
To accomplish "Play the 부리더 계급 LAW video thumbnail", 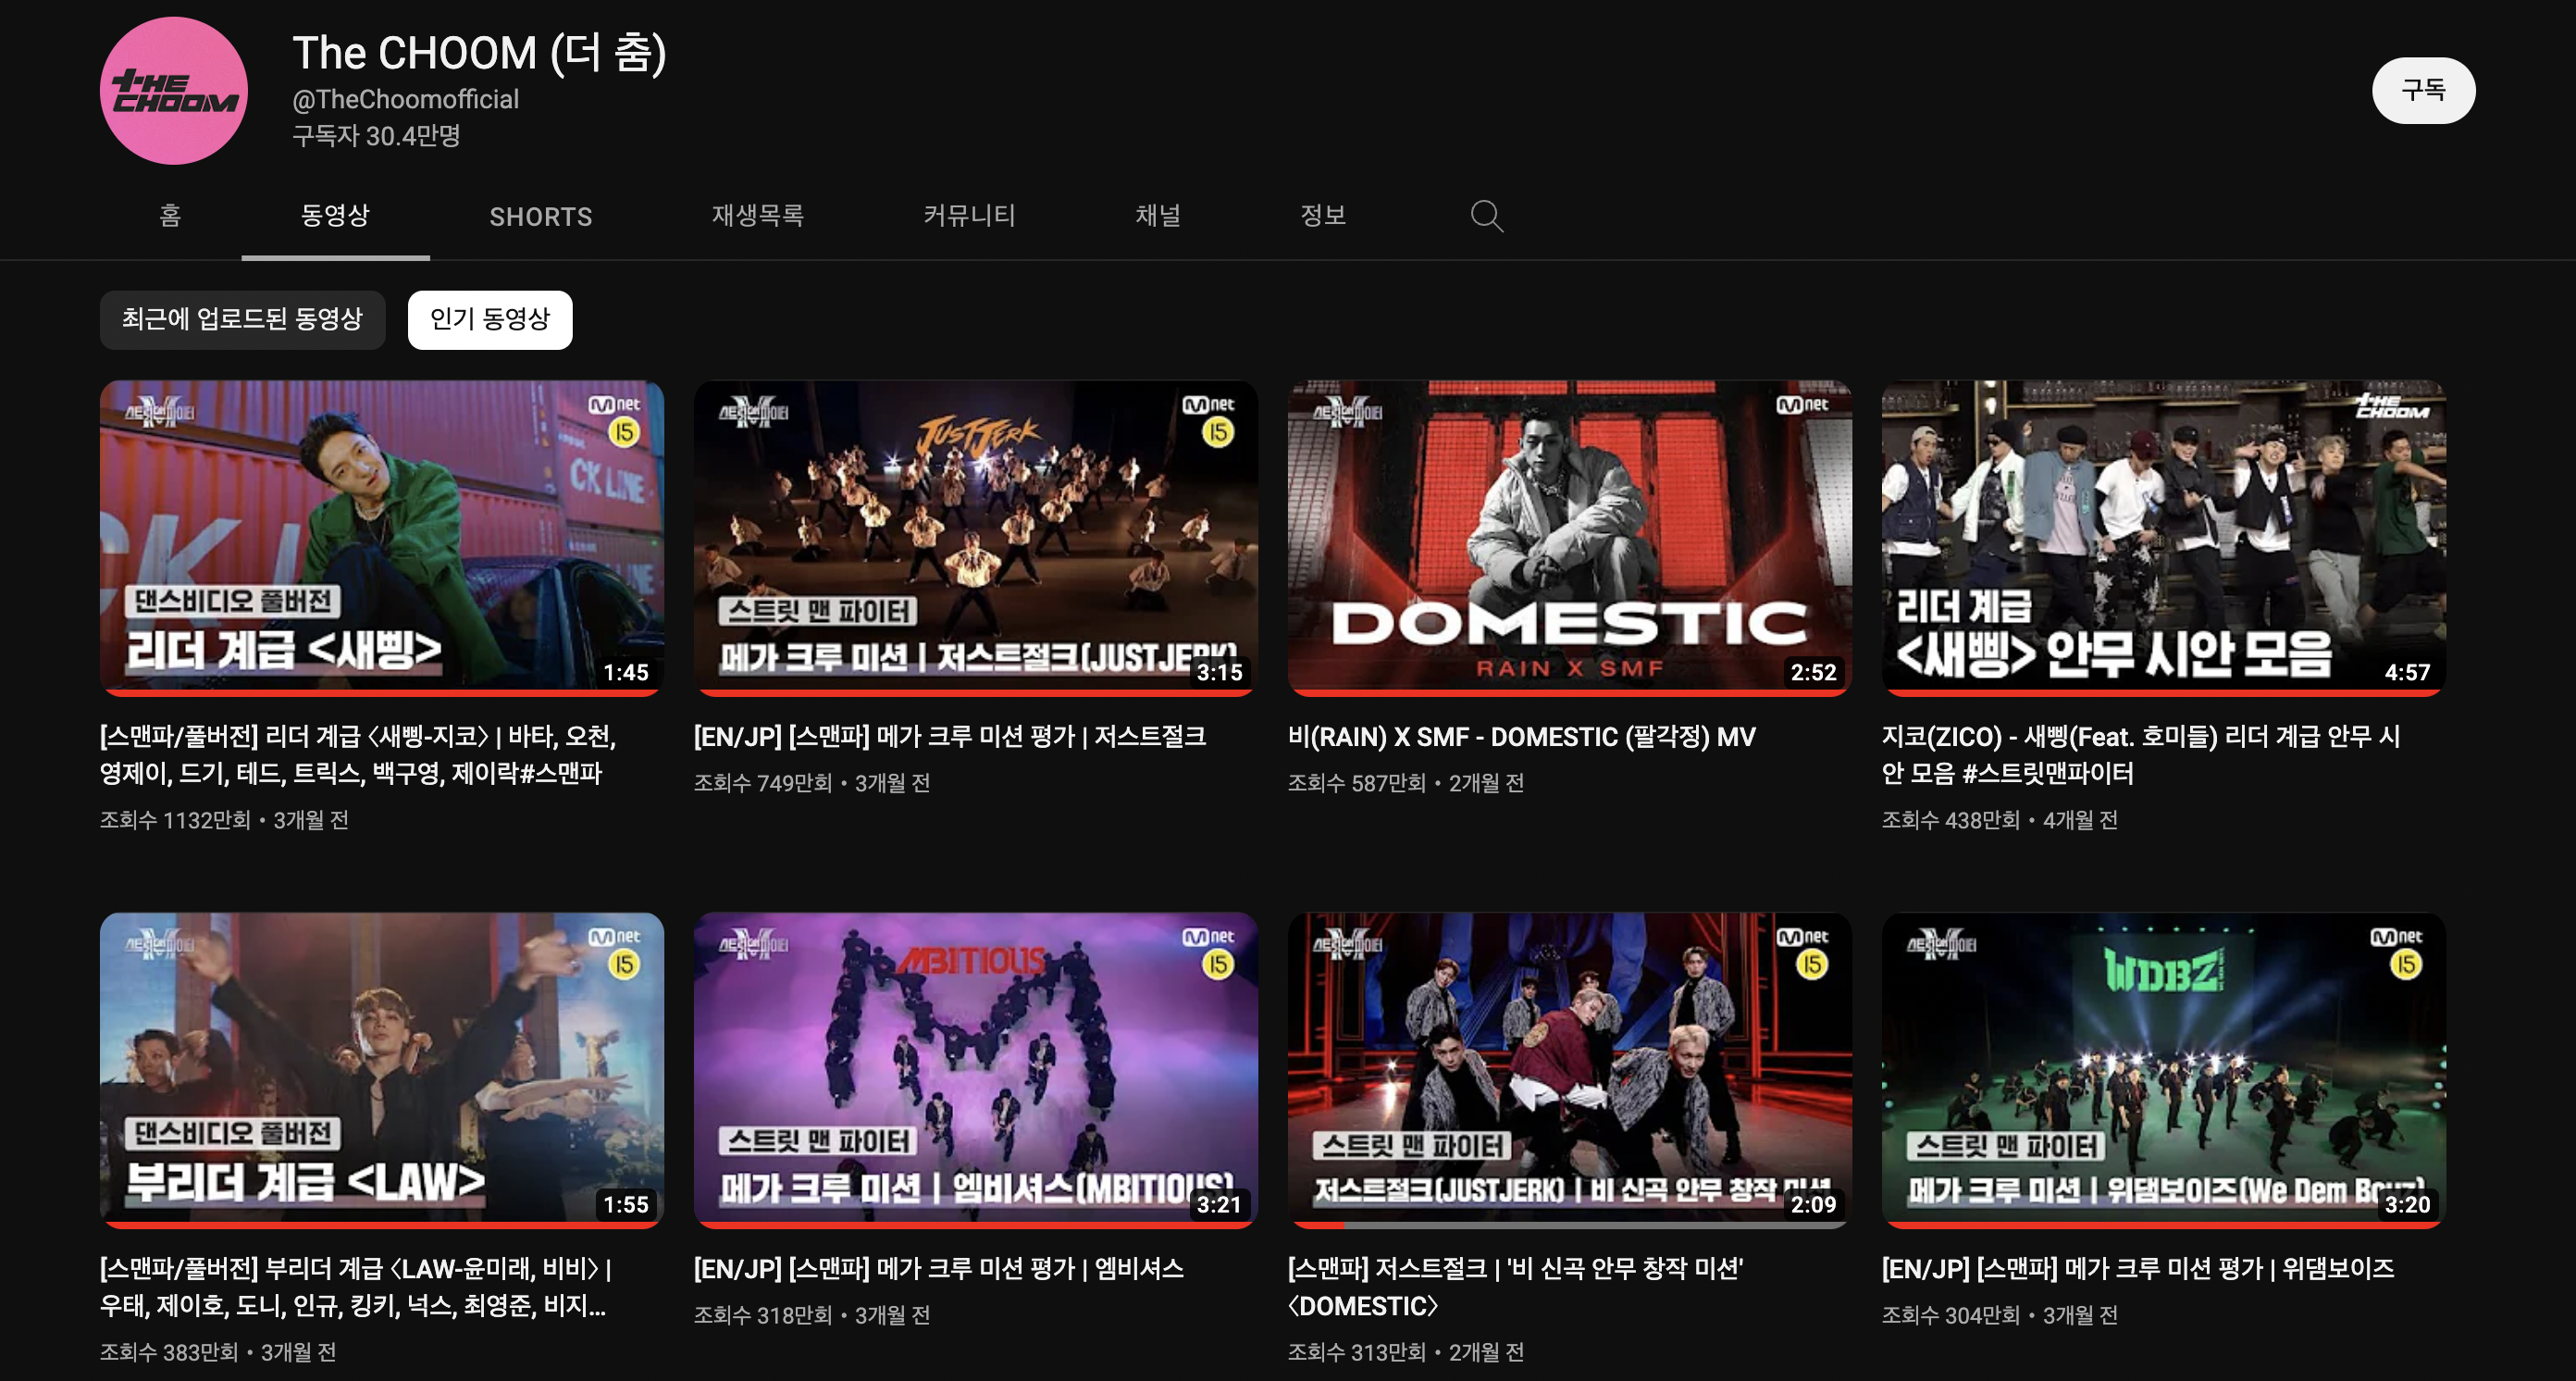I will click(x=381, y=1067).
